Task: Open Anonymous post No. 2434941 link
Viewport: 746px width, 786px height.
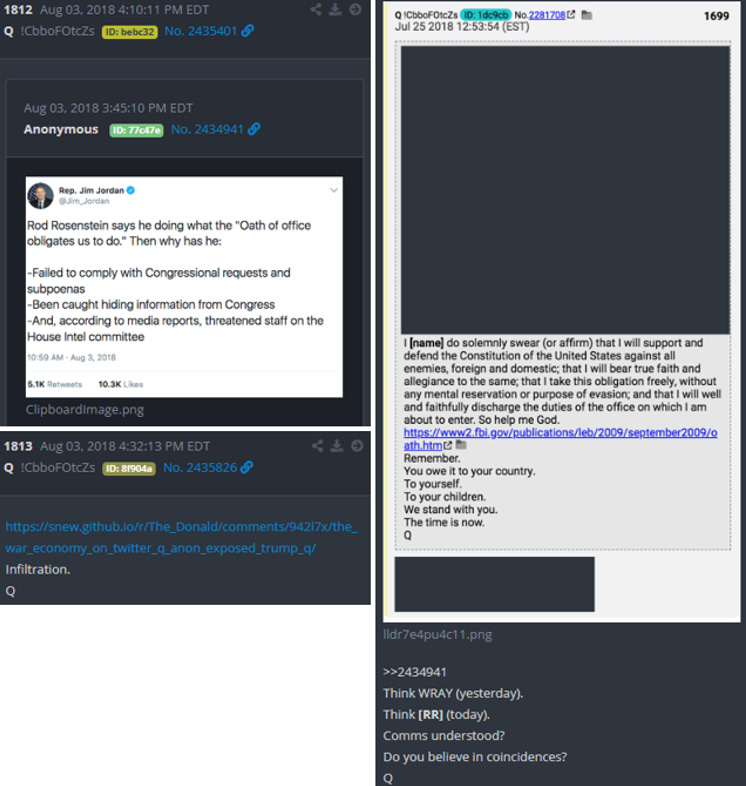Action: coord(207,129)
